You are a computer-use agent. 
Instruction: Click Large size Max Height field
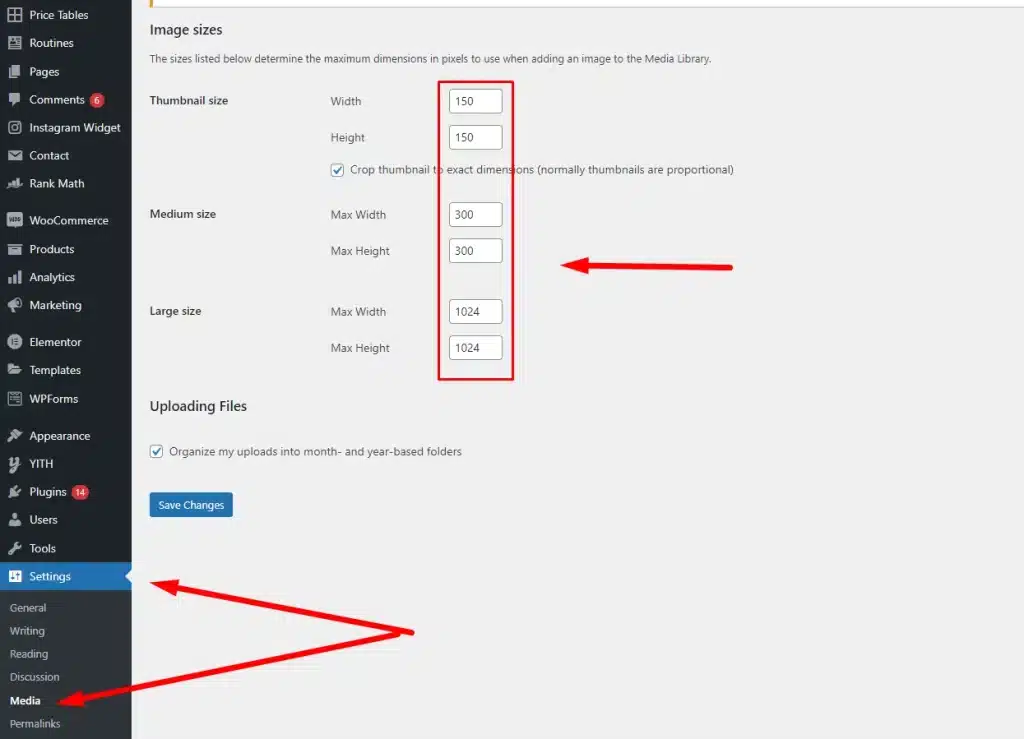pos(475,348)
